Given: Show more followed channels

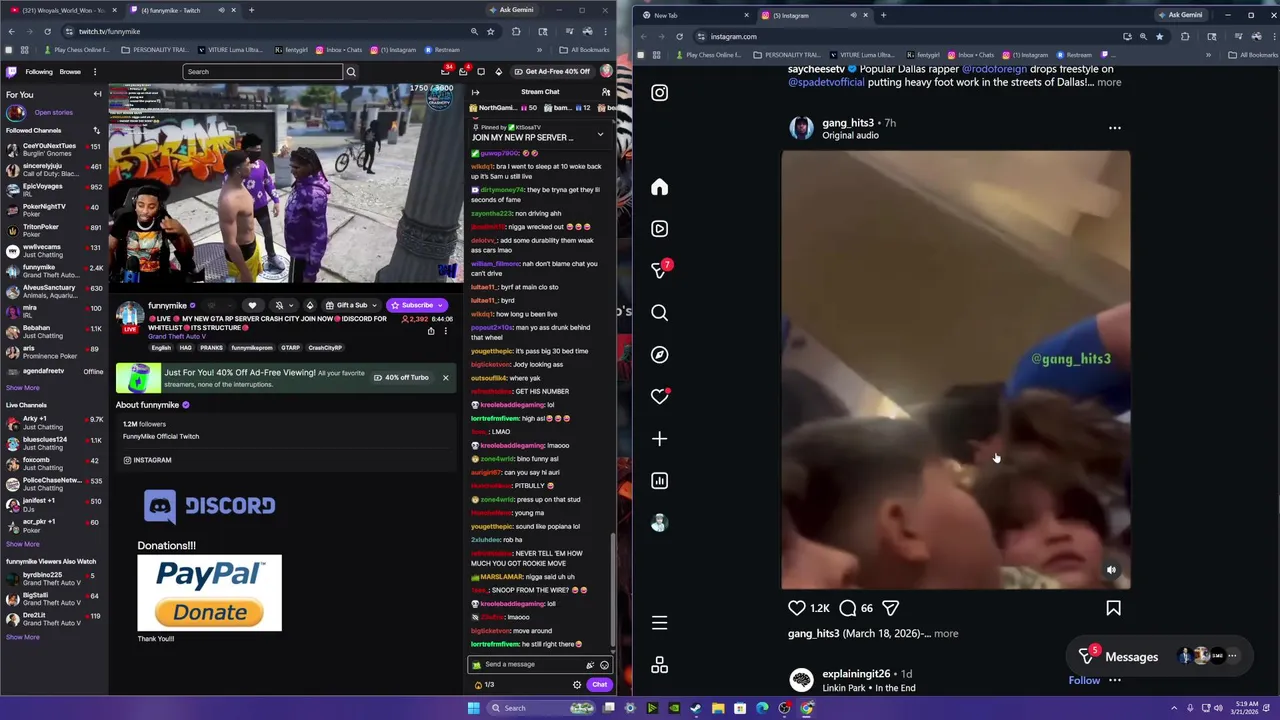Looking at the screenshot, I should (23, 388).
